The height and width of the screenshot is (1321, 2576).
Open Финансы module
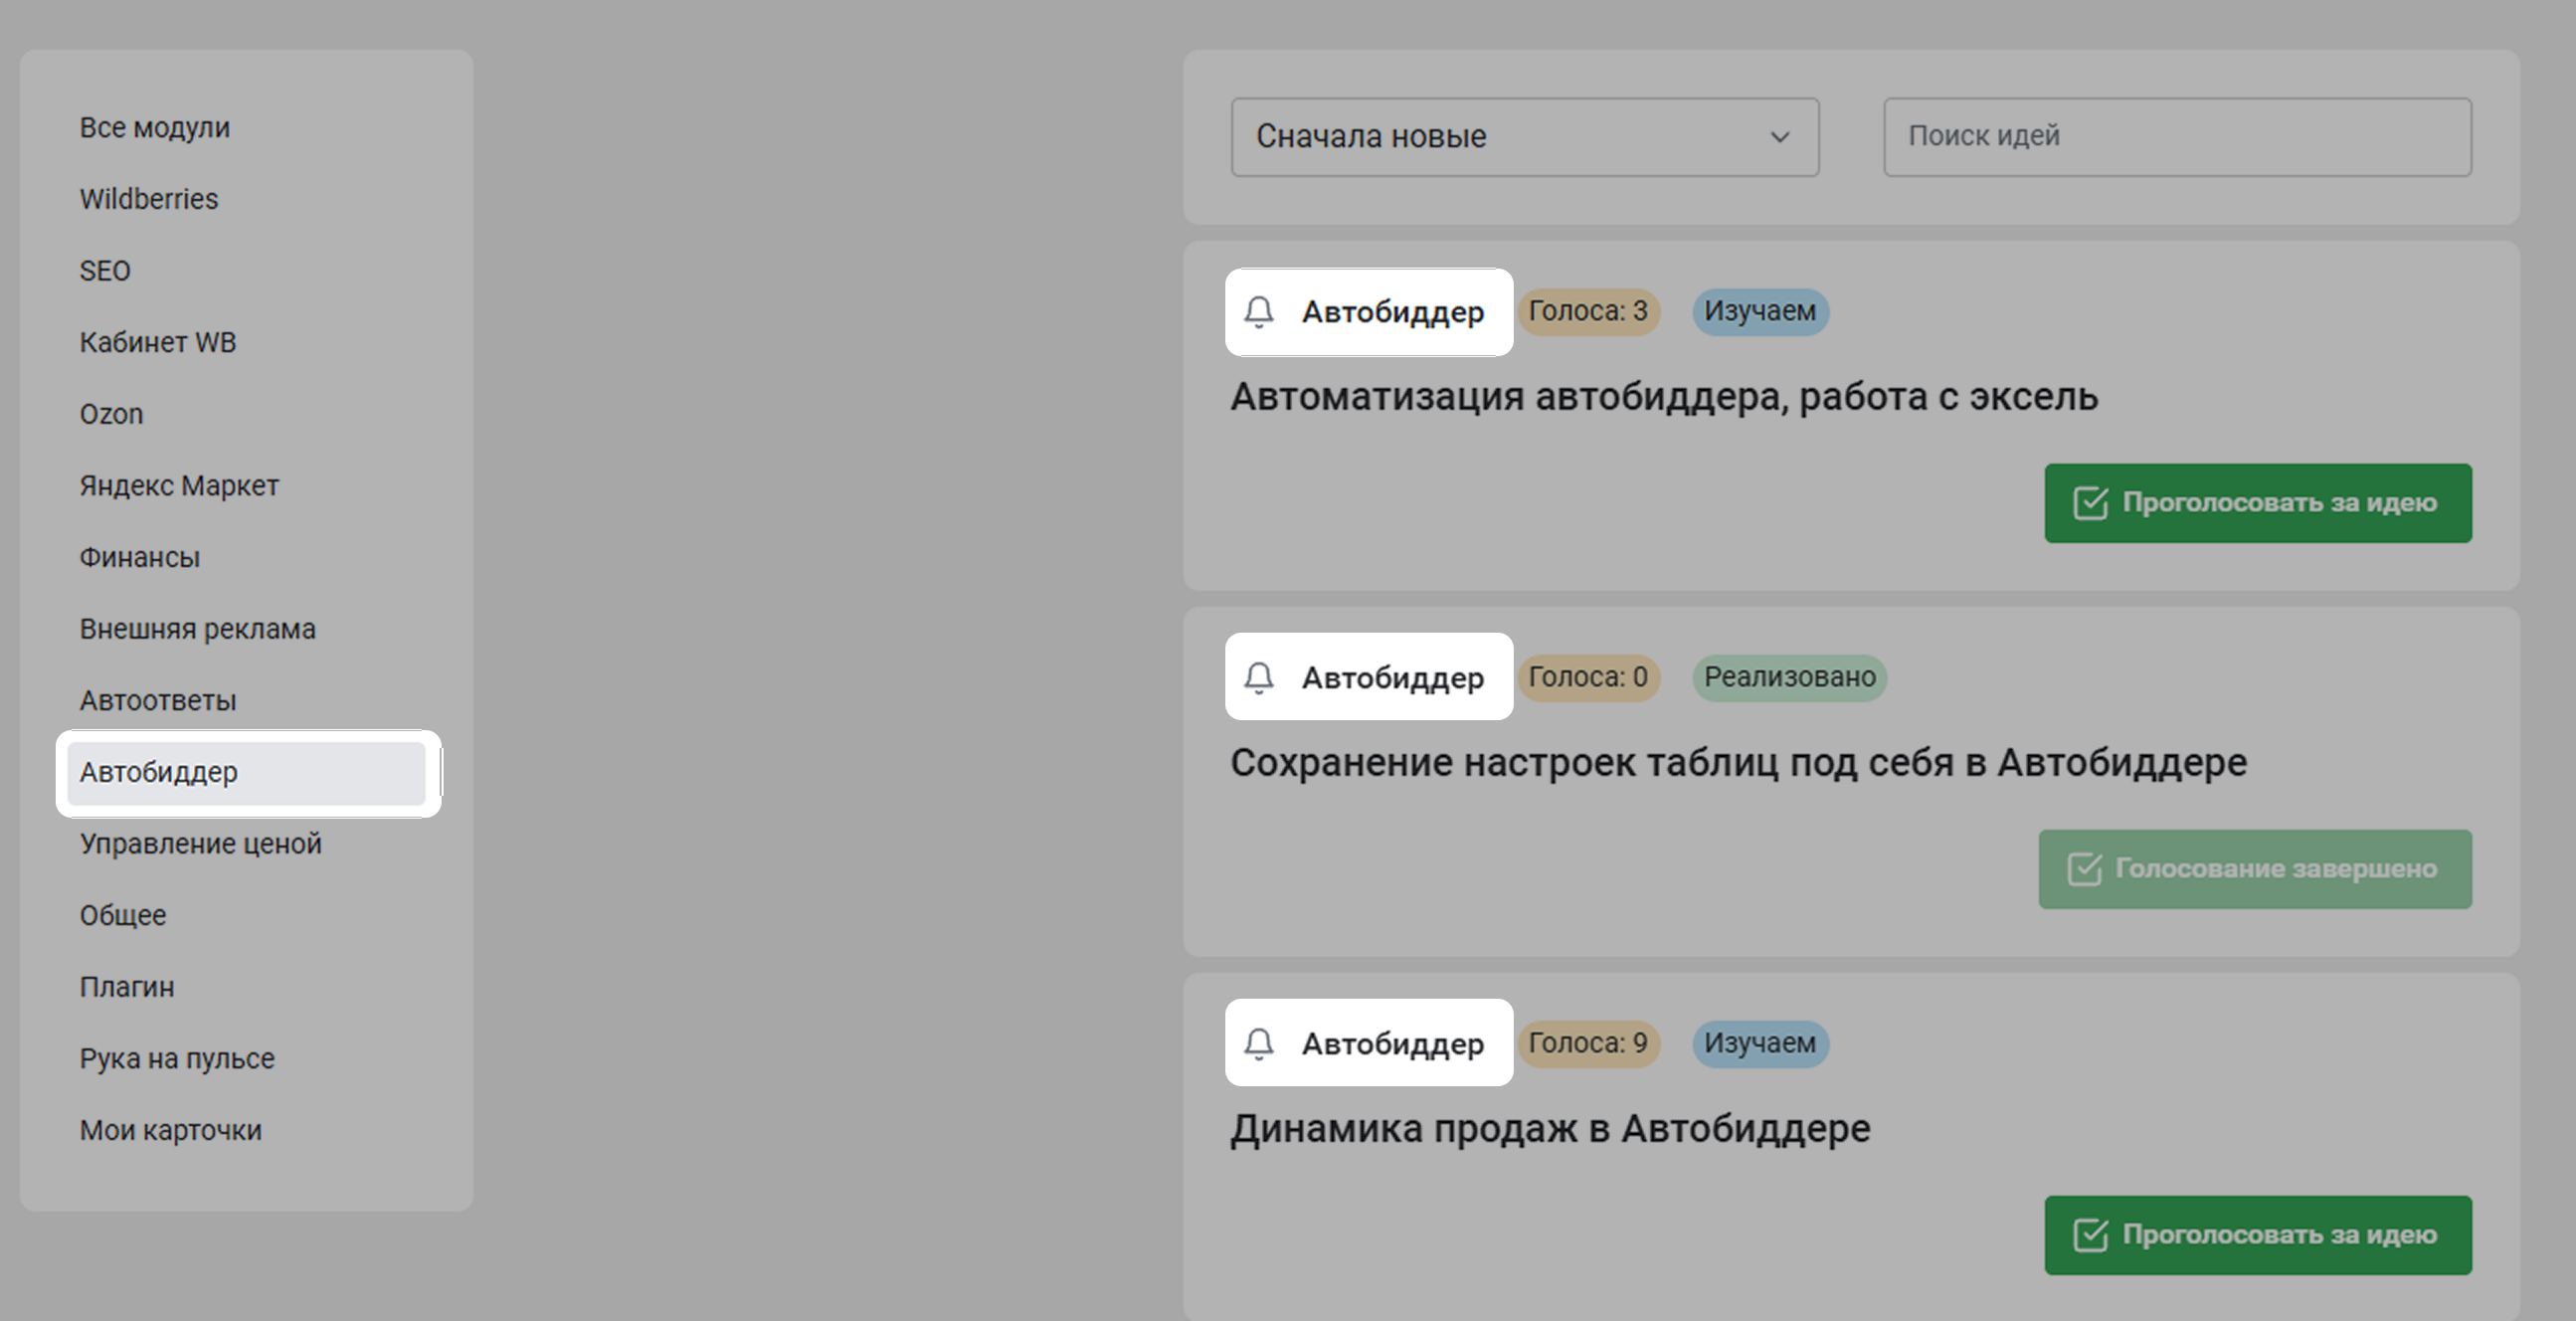tap(140, 557)
